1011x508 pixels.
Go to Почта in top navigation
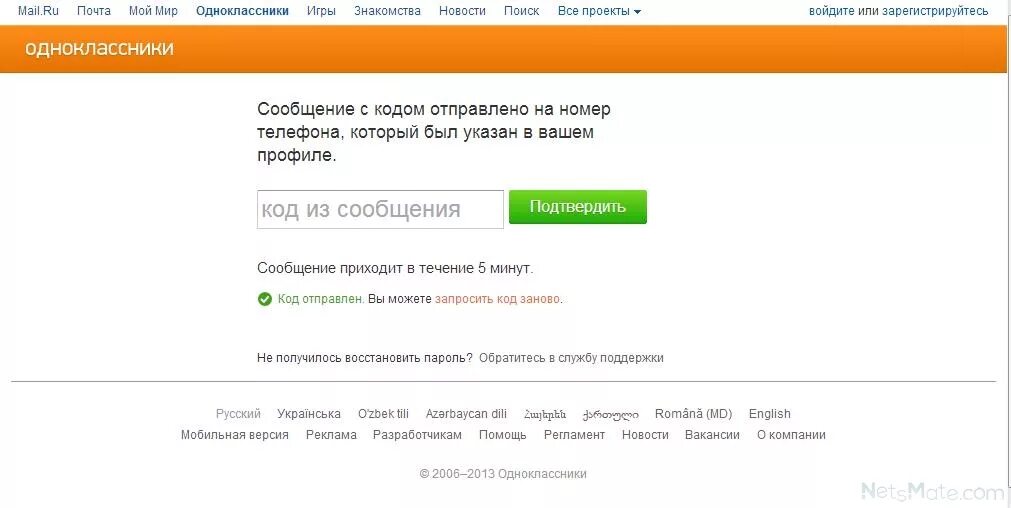[93, 11]
